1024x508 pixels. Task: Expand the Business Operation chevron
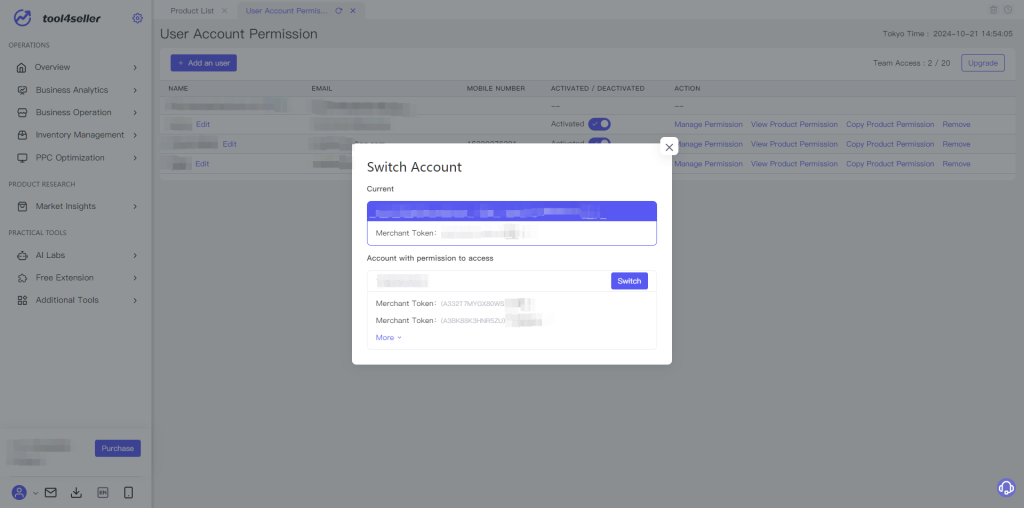click(135, 112)
